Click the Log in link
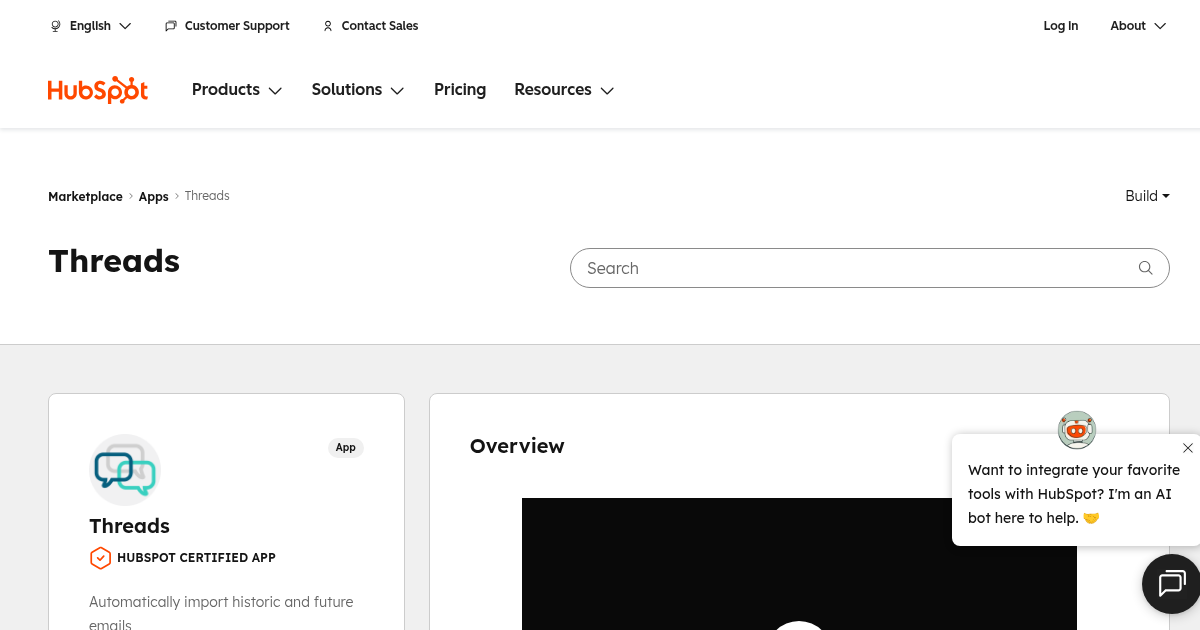 pos(1060,26)
